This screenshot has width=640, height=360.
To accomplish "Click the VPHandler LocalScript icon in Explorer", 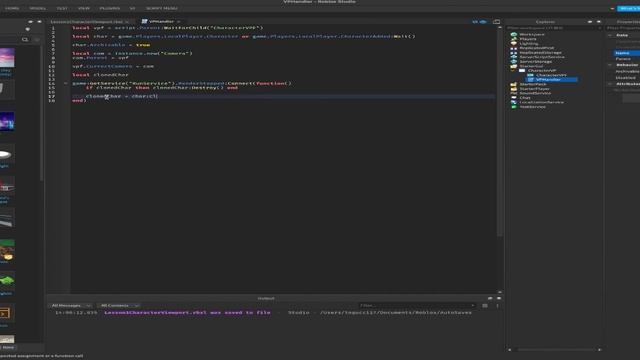I will (x=530, y=80).
